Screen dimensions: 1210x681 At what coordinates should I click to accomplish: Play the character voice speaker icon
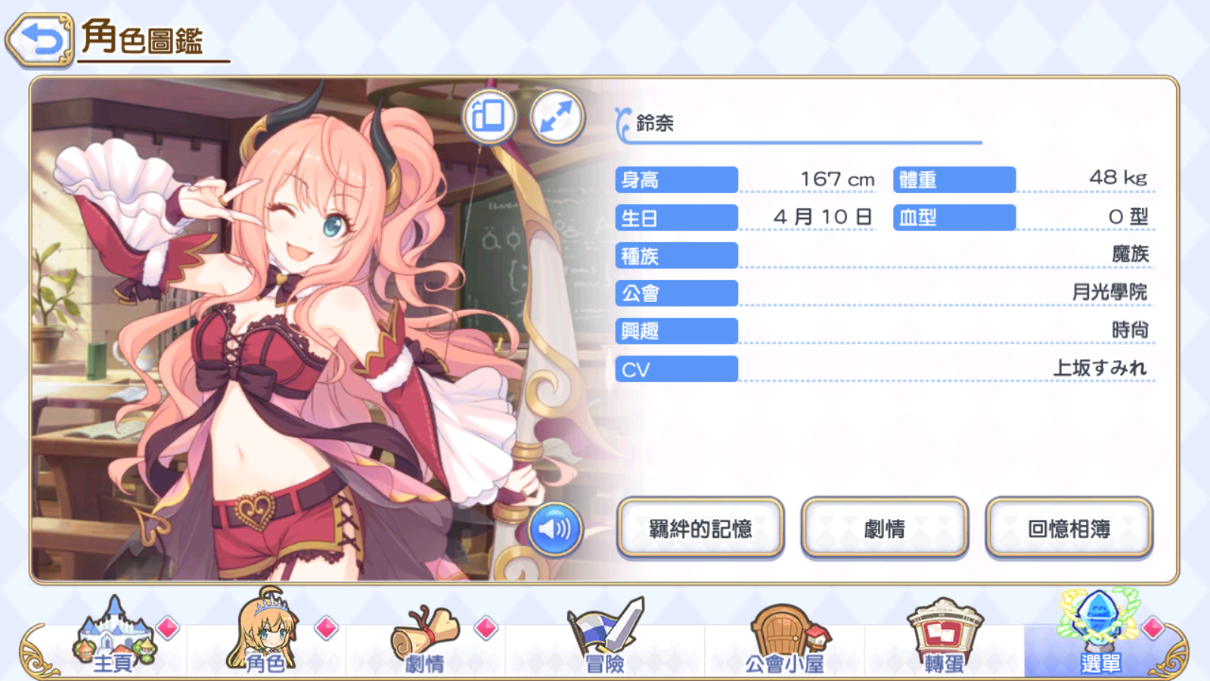tap(555, 528)
